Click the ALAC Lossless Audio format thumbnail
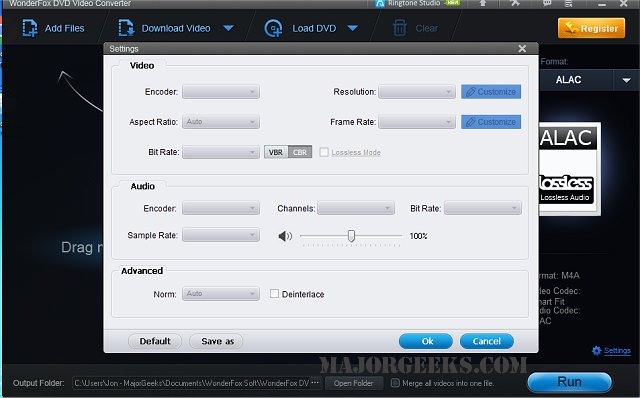 pos(568,169)
